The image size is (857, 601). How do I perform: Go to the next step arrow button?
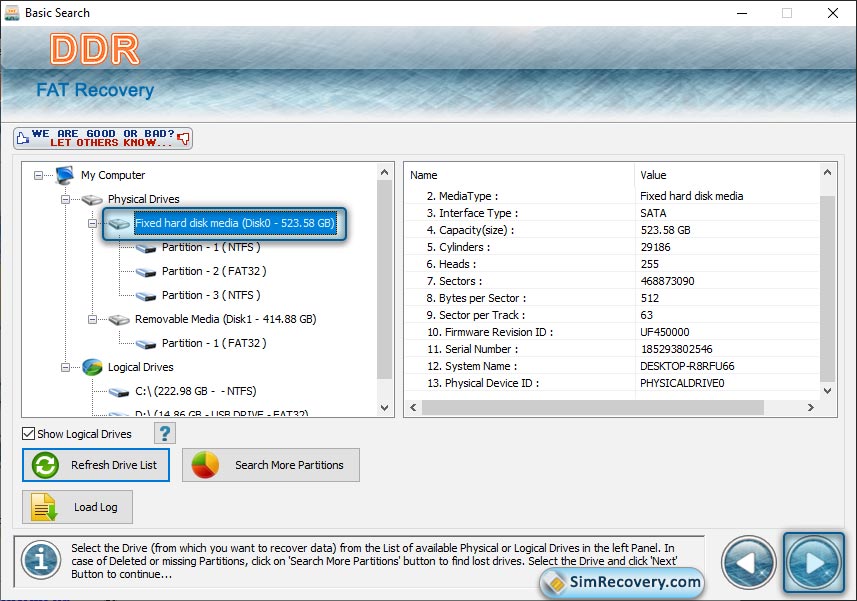pos(814,563)
